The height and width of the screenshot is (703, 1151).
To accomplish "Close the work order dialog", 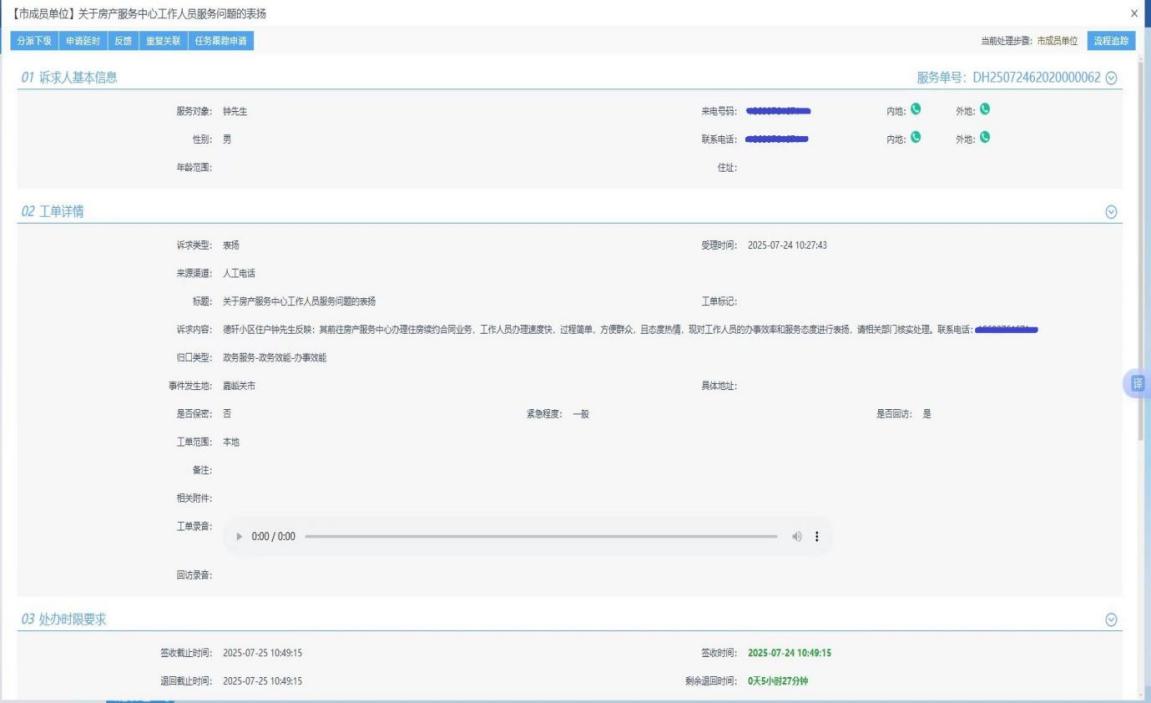I will (1133, 14).
